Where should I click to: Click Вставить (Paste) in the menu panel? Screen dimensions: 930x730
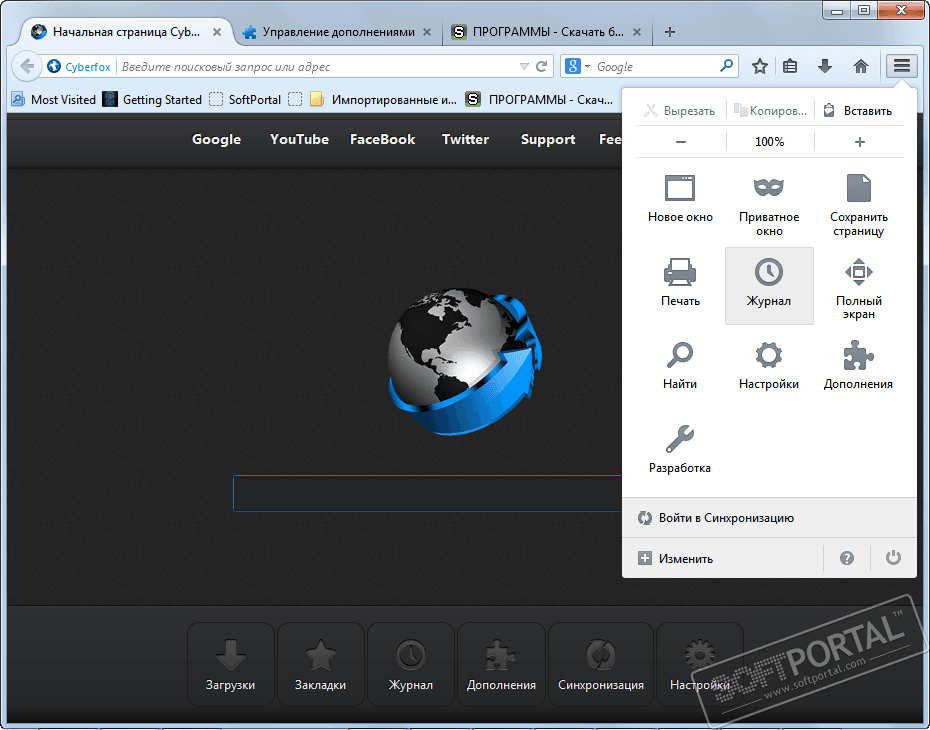[859, 110]
